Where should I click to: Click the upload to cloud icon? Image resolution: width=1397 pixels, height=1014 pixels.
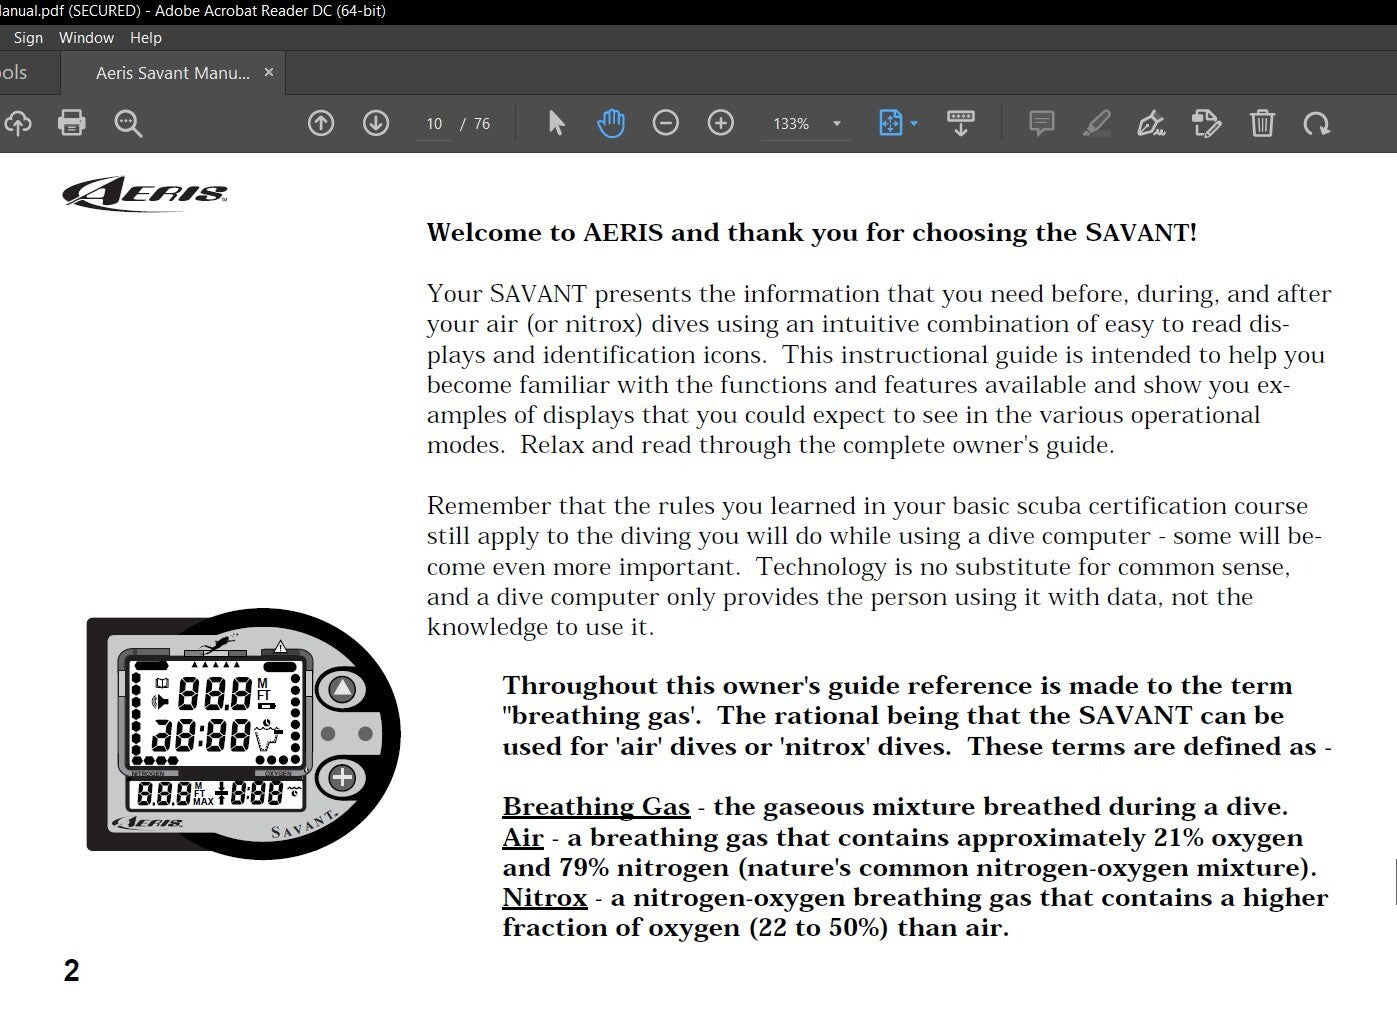[17, 123]
